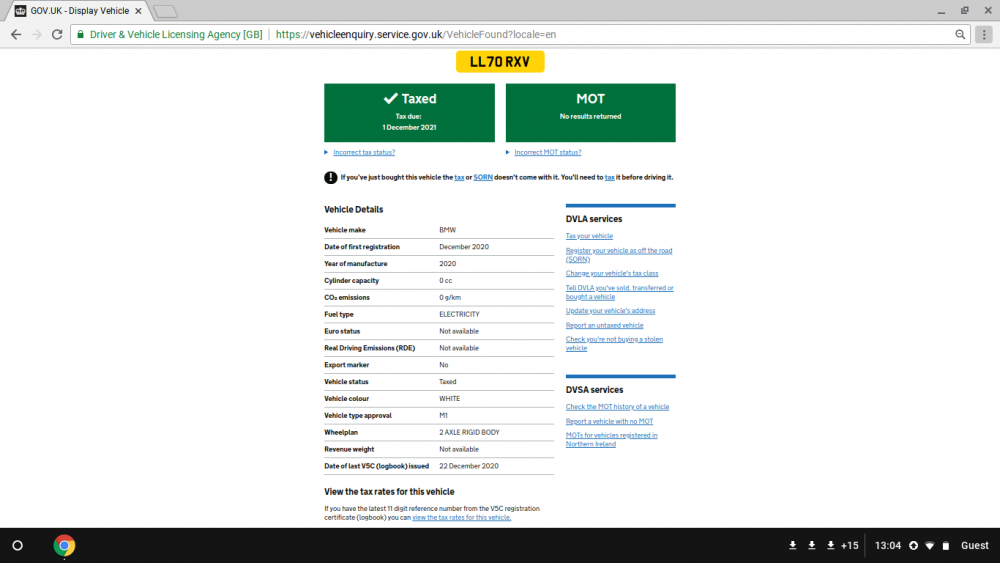Click the green MOT status panel
The image size is (1000, 563).
(591, 113)
